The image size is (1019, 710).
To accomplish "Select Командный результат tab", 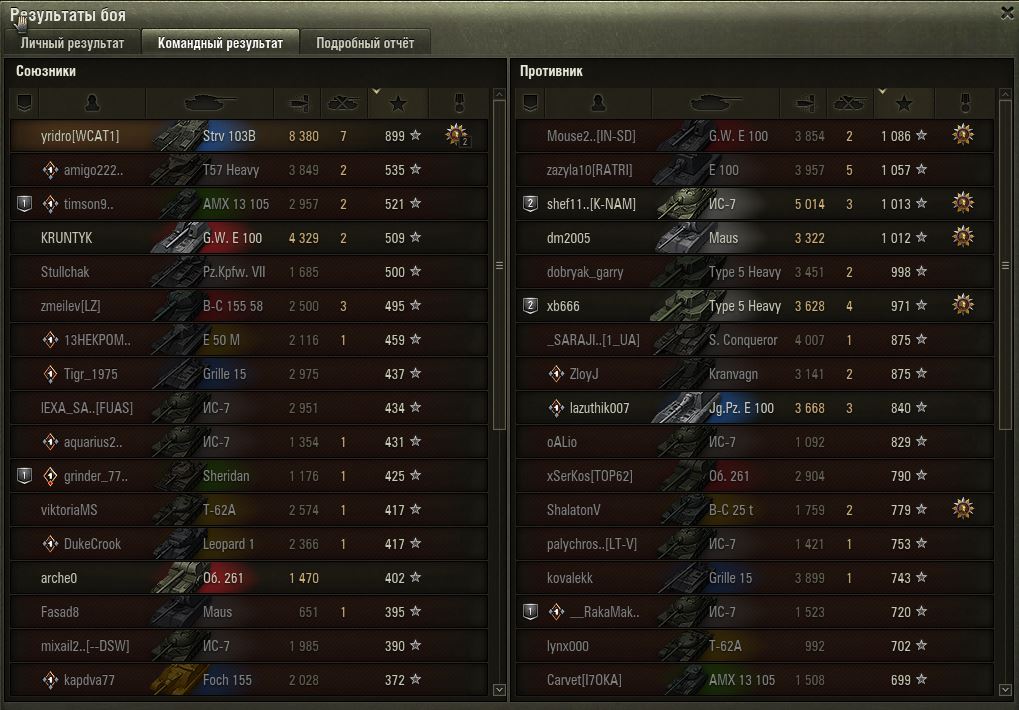I will [220, 43].
